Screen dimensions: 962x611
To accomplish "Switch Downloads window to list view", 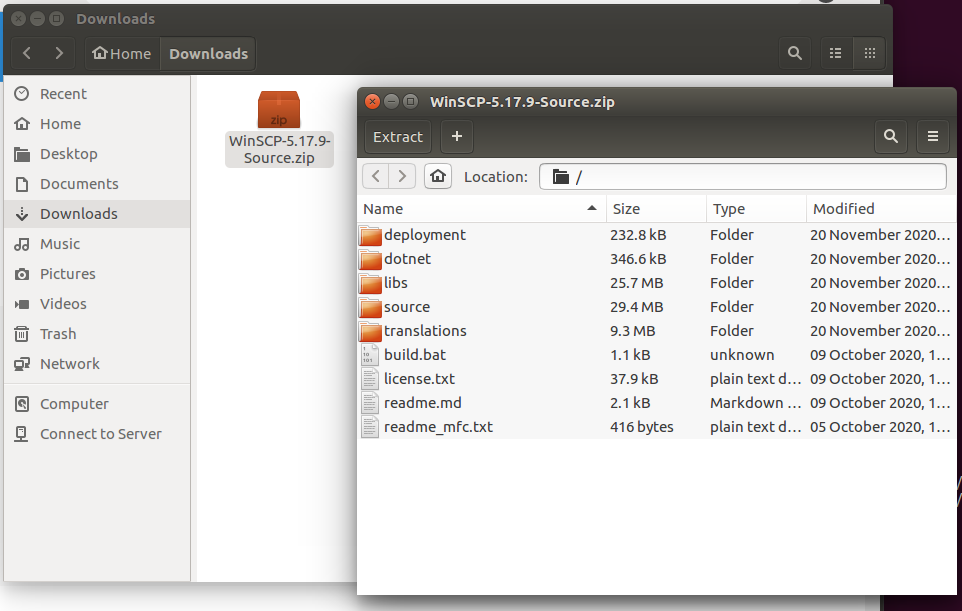I will pos(836,53).
